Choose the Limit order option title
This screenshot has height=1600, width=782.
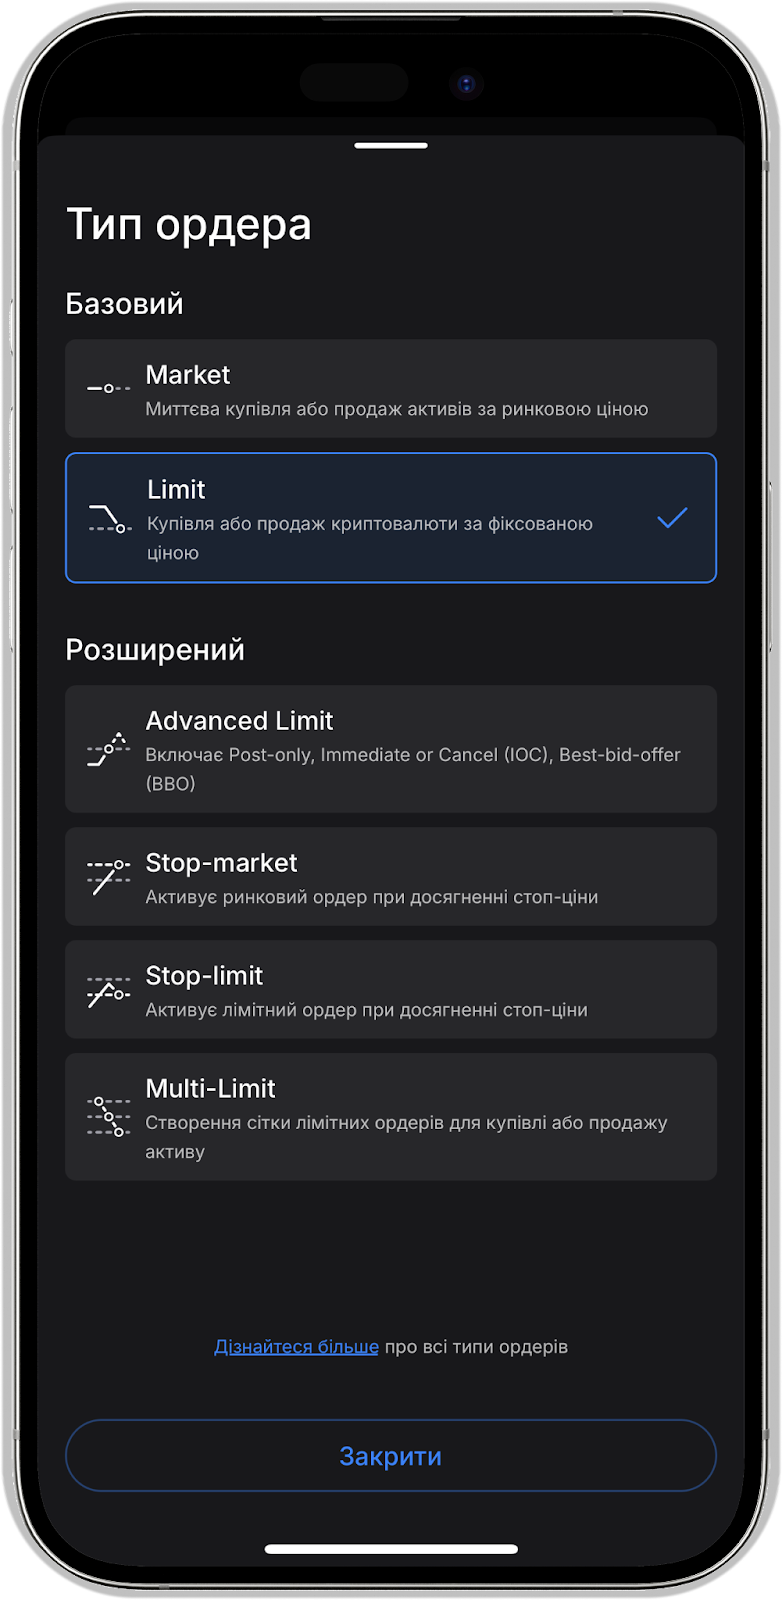(x=176, y=490)
